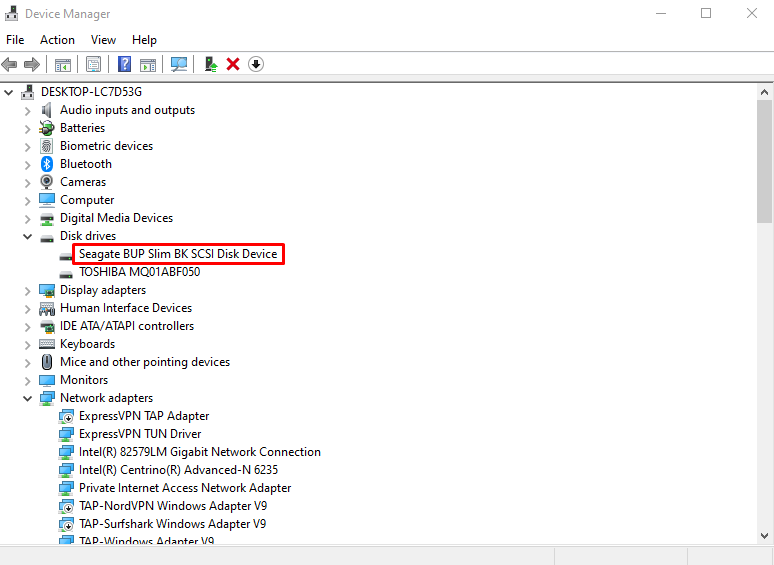
Task: Select Seagate BUP Slim BK SCSI Disk Device
Action: 178,254
